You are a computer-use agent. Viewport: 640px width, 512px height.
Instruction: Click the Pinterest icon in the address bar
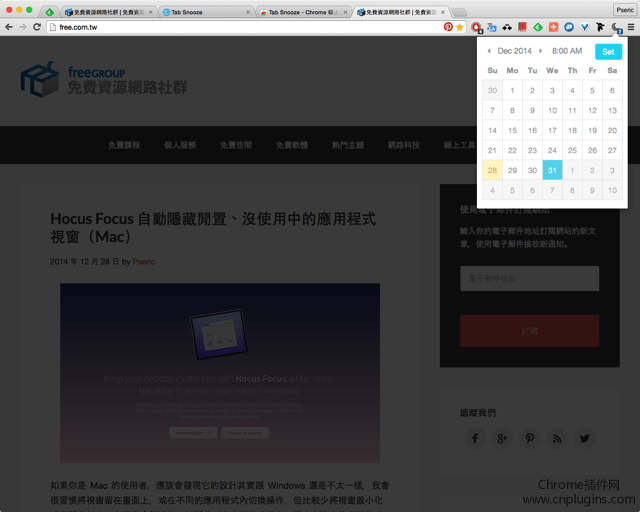(448, 27)
